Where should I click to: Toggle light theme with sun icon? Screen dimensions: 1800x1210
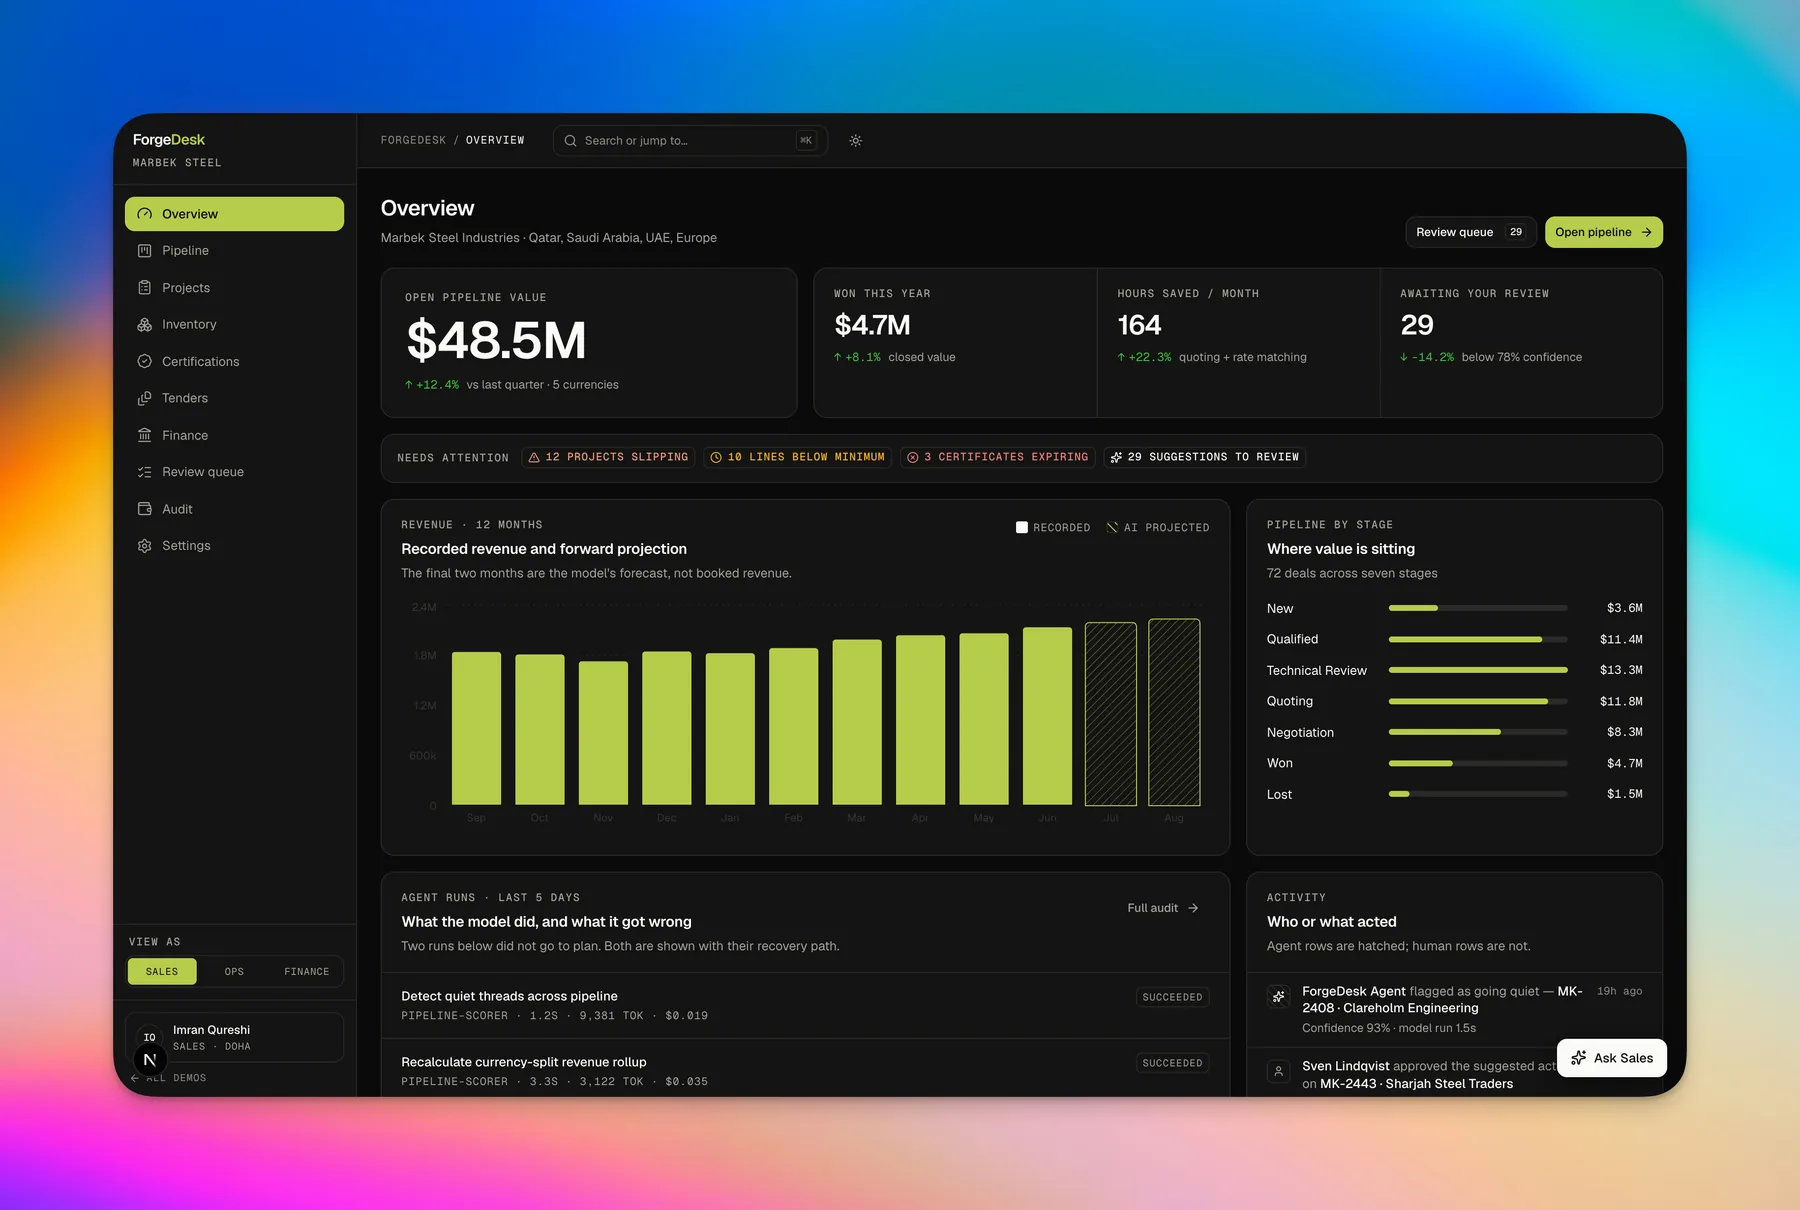pyautogui.click(x=855, y=141)
